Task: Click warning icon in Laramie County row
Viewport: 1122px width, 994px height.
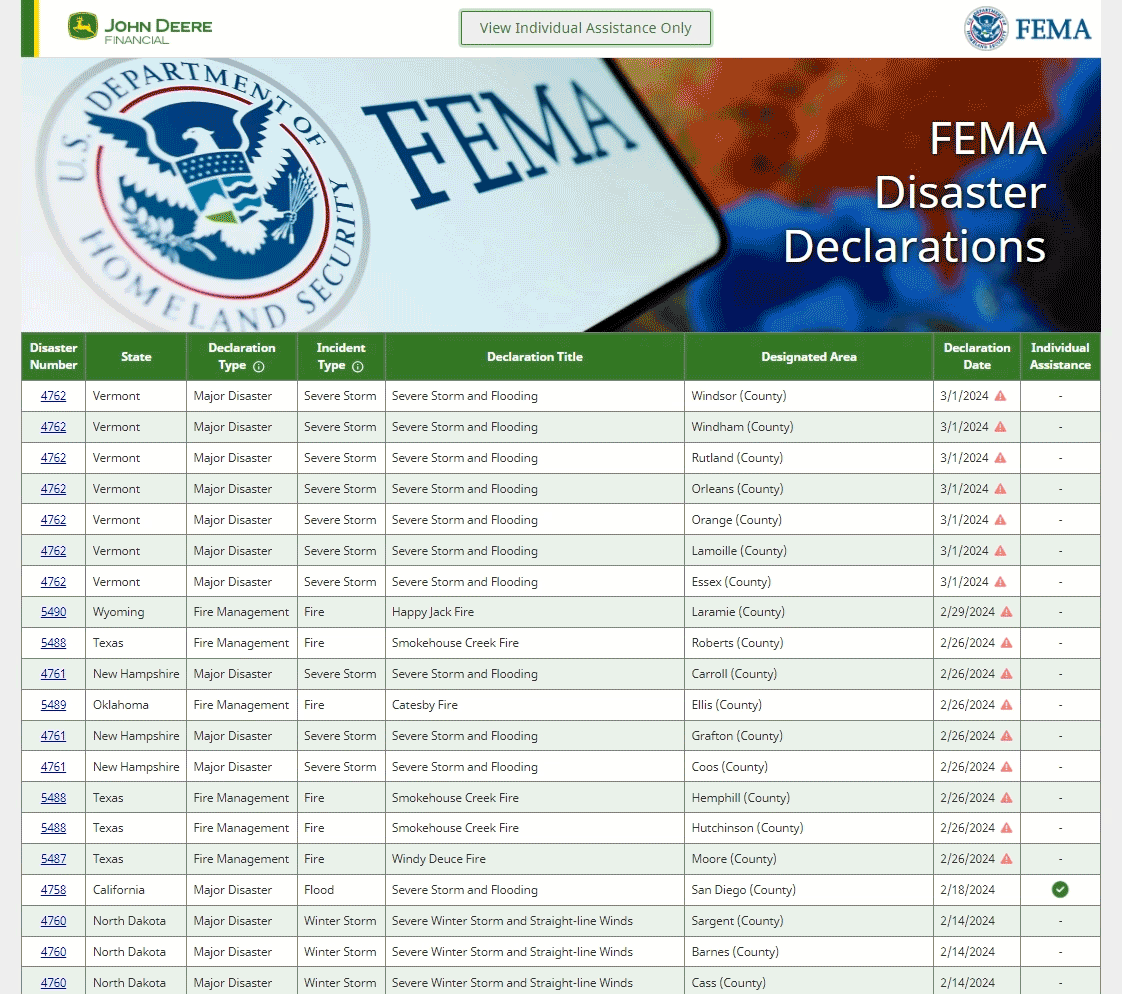Action: coord(1006,612)
